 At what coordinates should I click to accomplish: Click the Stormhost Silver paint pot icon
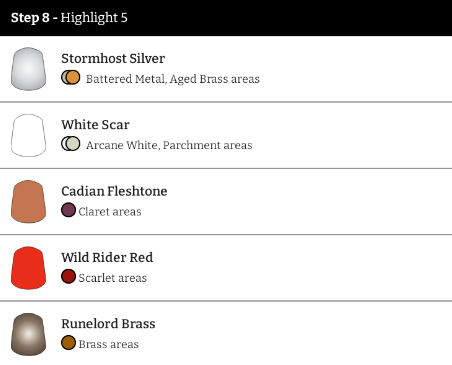click(28, 69)
